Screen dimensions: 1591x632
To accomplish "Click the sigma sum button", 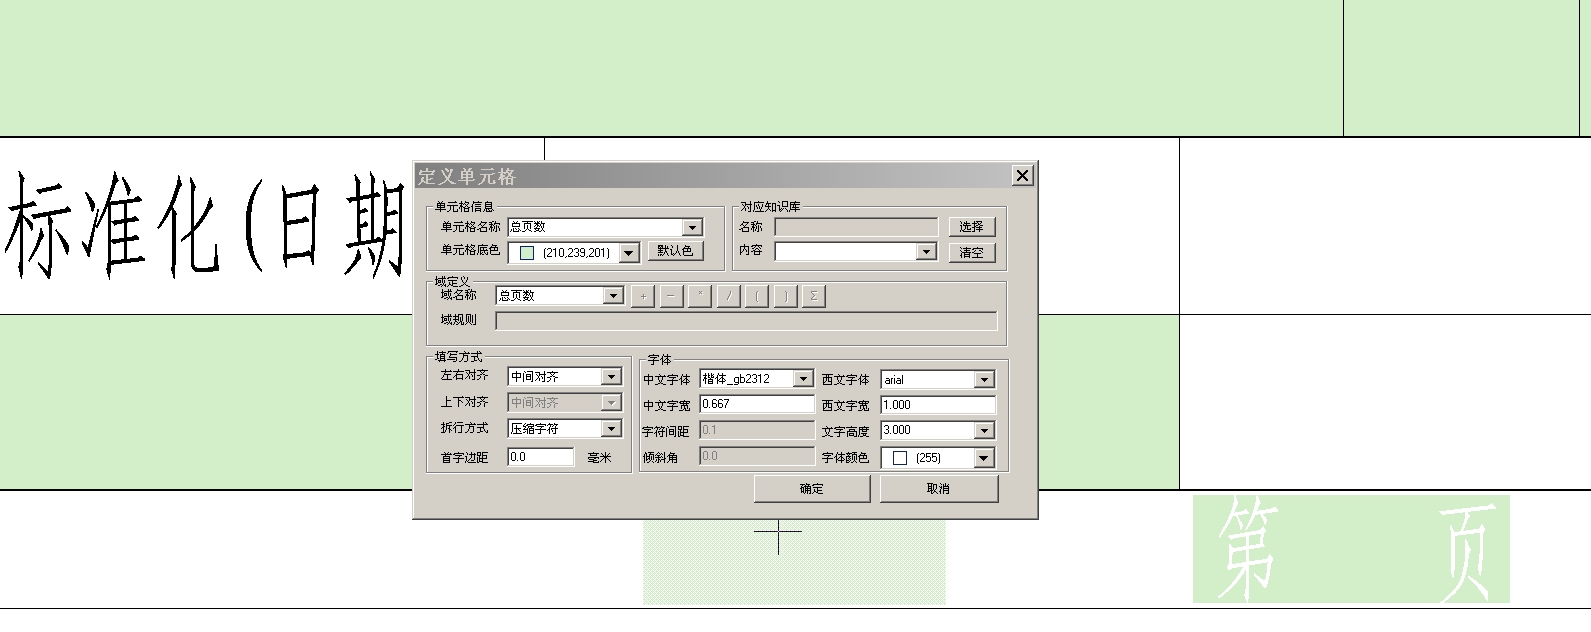I will [x=814, y=296].
